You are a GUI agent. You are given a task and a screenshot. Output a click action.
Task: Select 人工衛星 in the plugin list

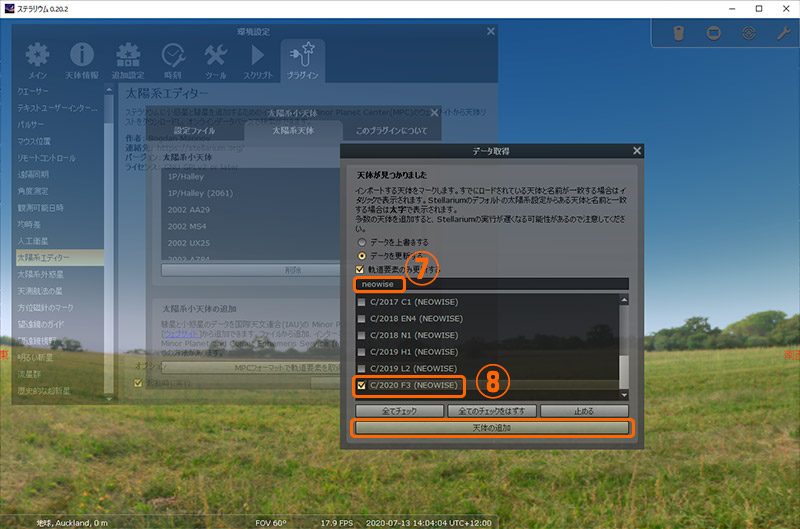pos(60,241)
